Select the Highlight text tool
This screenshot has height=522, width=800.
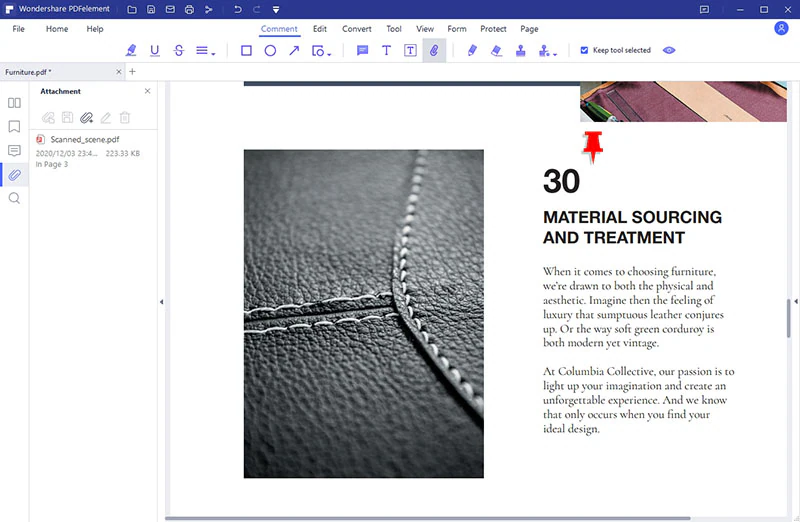[x=131, y=50]
